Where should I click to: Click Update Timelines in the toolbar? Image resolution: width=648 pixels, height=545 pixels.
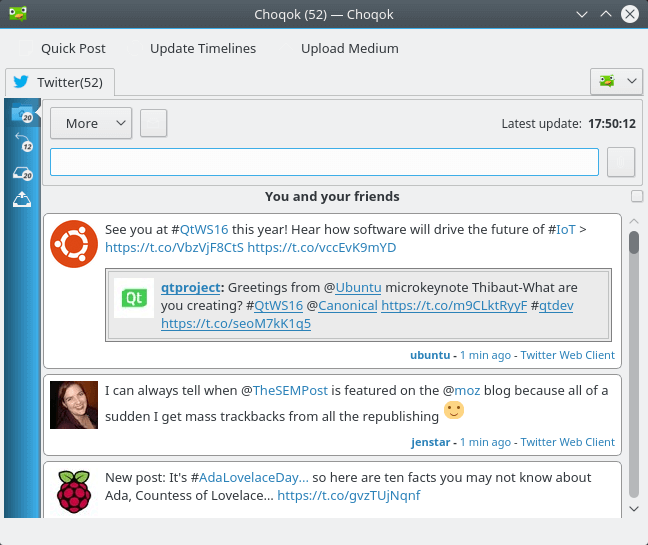coord(203,48)
